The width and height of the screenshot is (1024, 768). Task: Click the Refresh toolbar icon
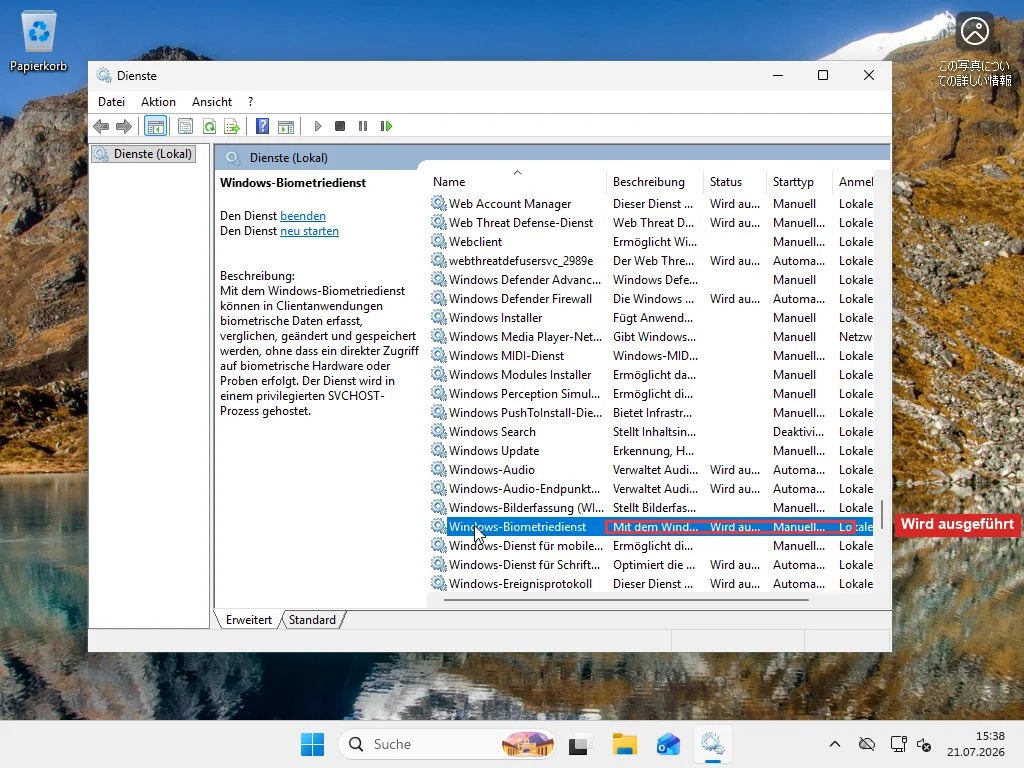coord(209,126)
